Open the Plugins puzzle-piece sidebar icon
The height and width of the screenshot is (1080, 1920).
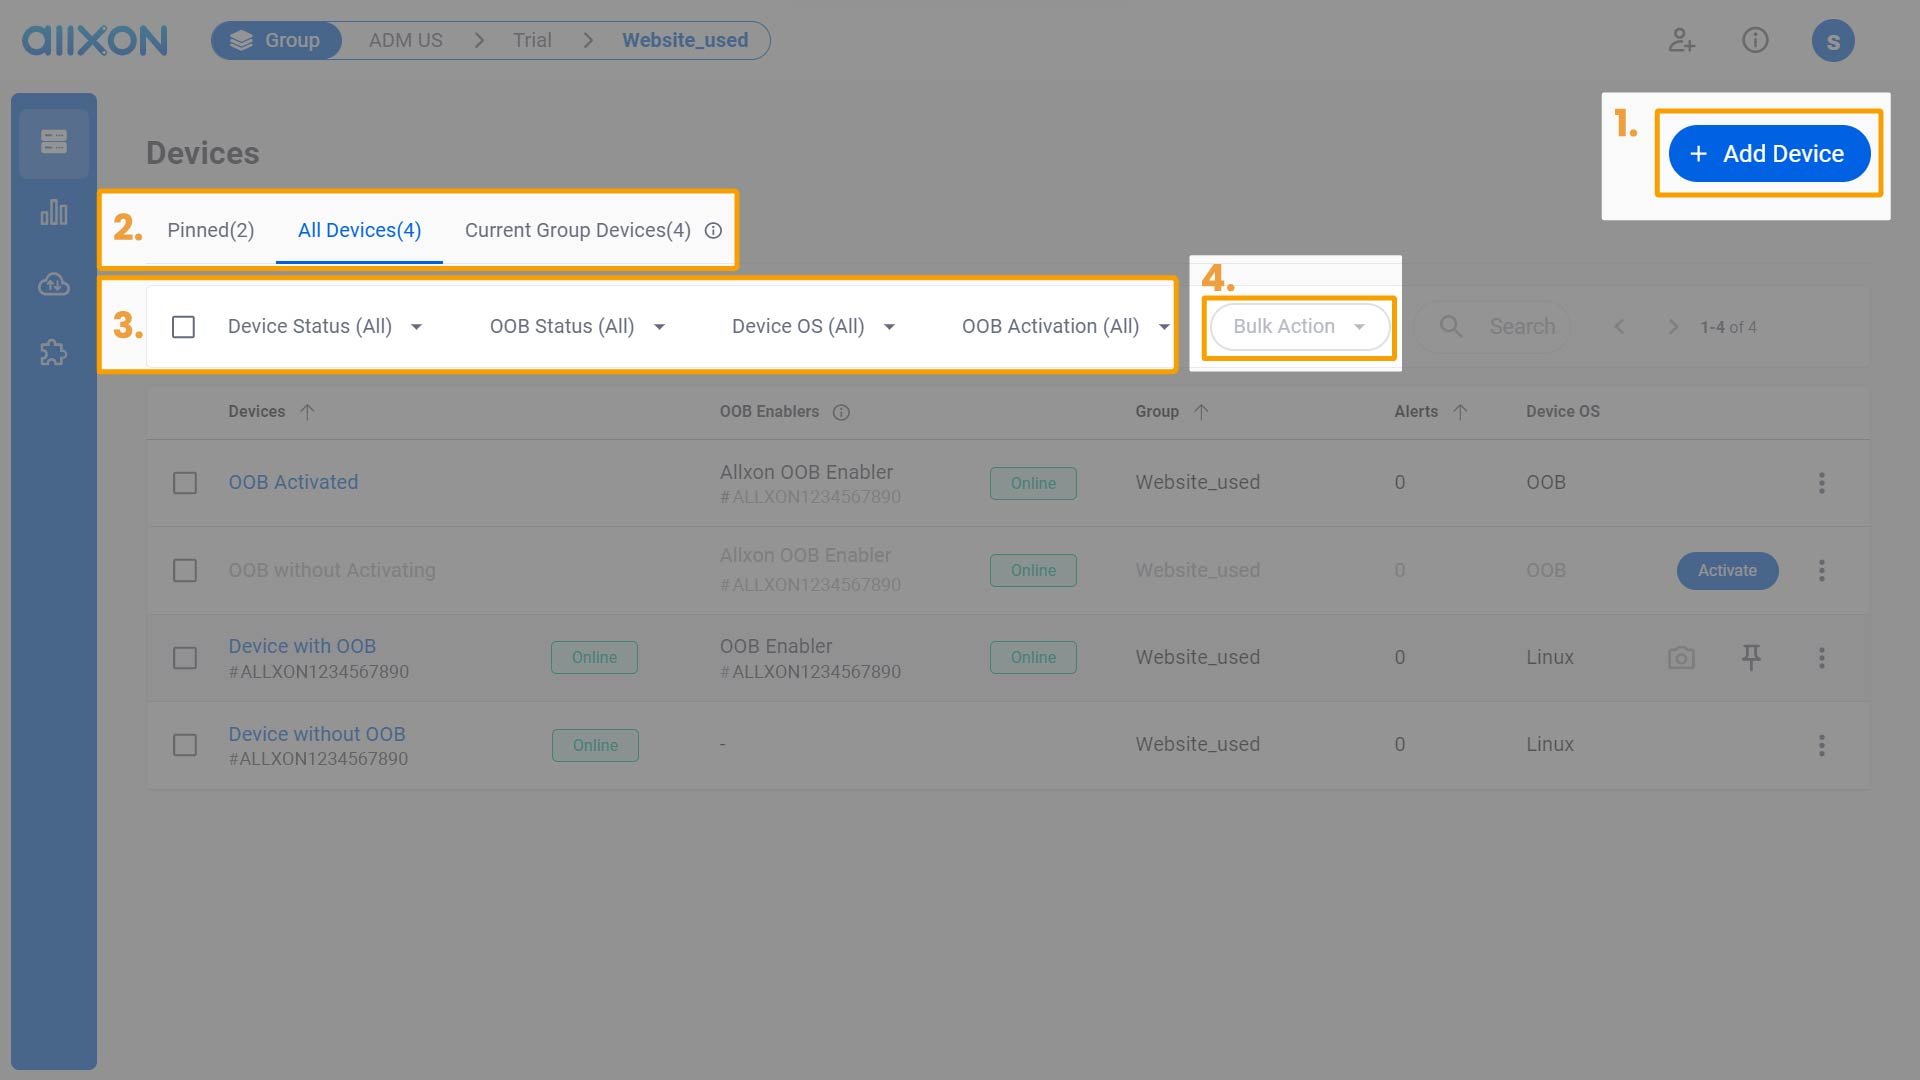(54, 353)
